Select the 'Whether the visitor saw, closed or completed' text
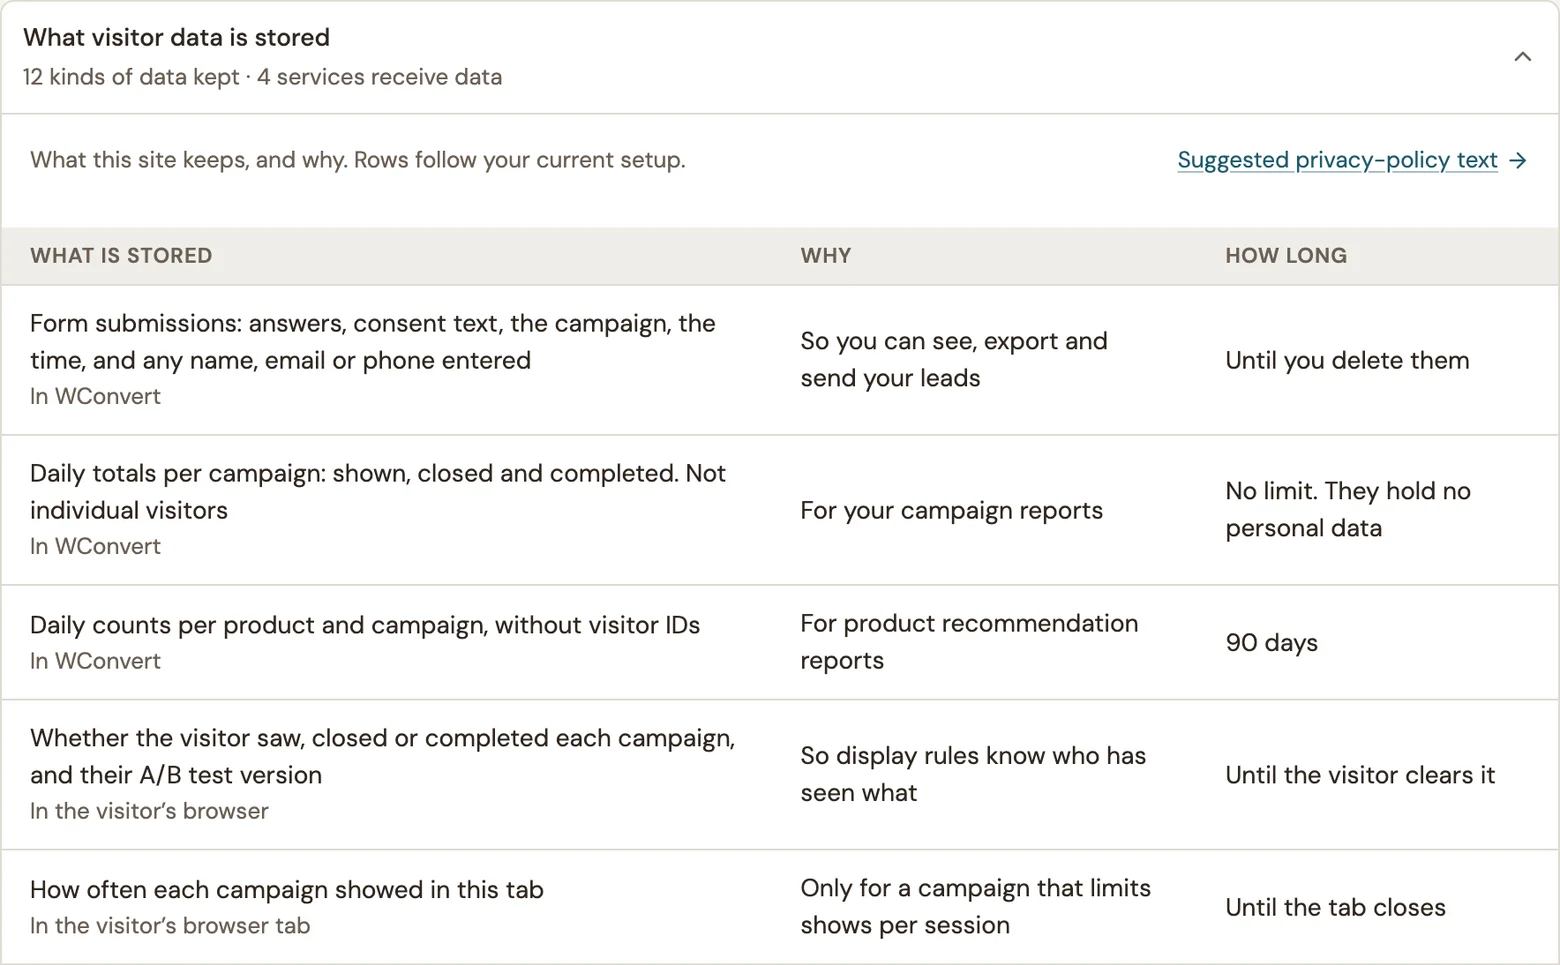Viewport: 1560px width, 965px height. click(x=382, y=757)
